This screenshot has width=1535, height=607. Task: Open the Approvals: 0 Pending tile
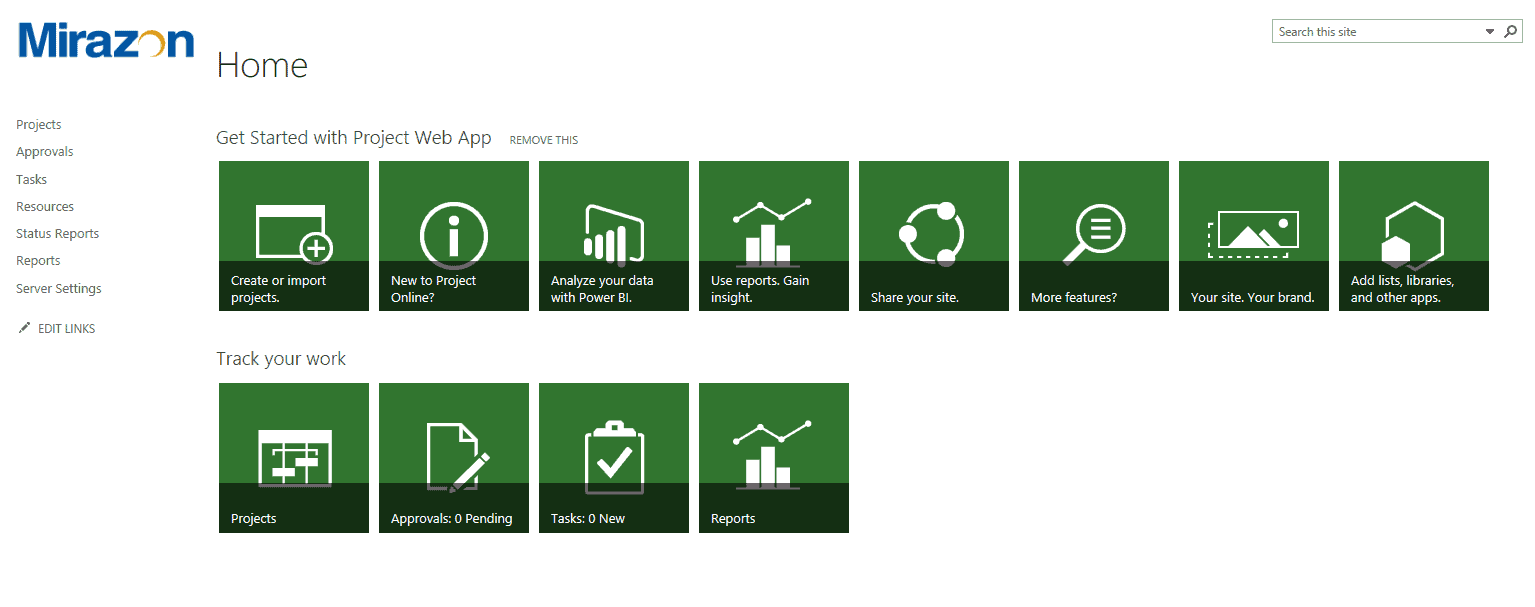(454, 458)
